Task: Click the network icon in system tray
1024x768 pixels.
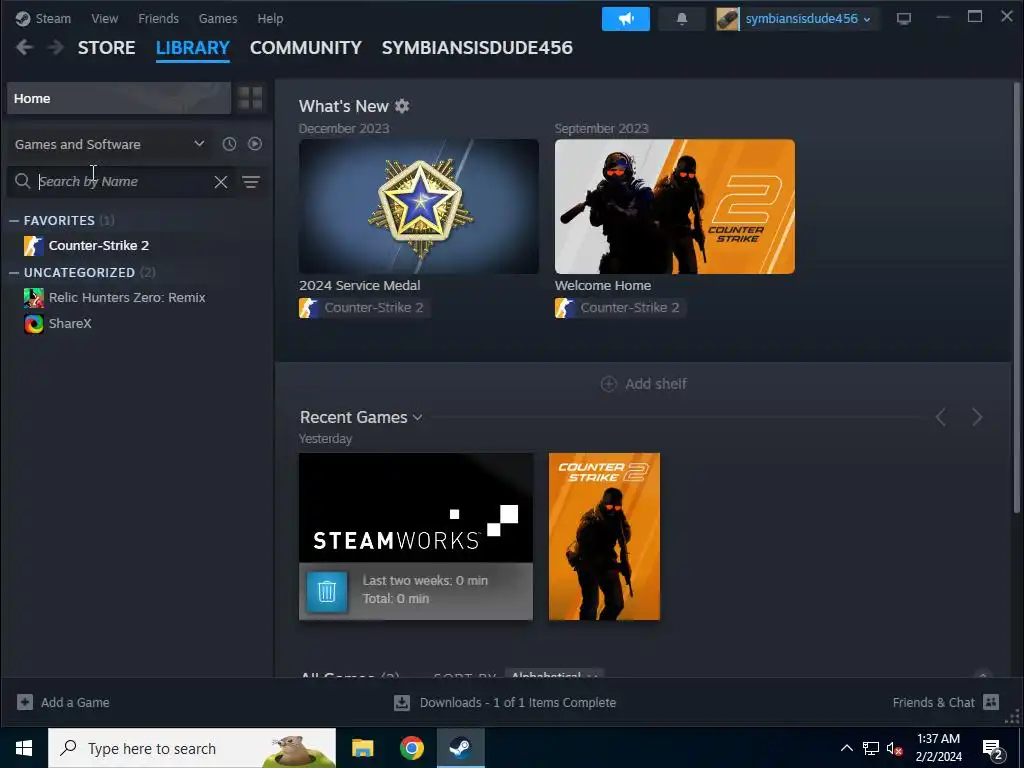Action: 871,748
